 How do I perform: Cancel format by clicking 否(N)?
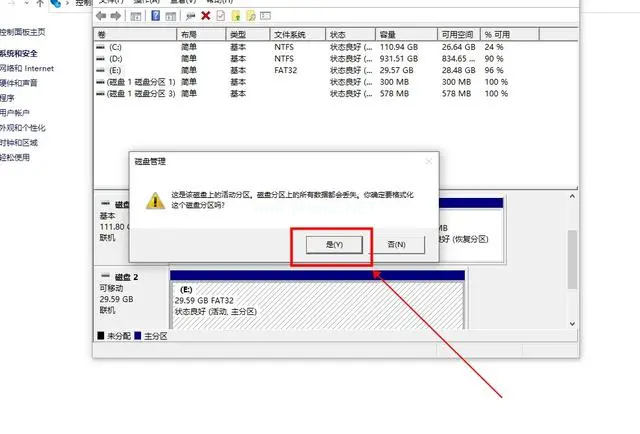[395, 245]
